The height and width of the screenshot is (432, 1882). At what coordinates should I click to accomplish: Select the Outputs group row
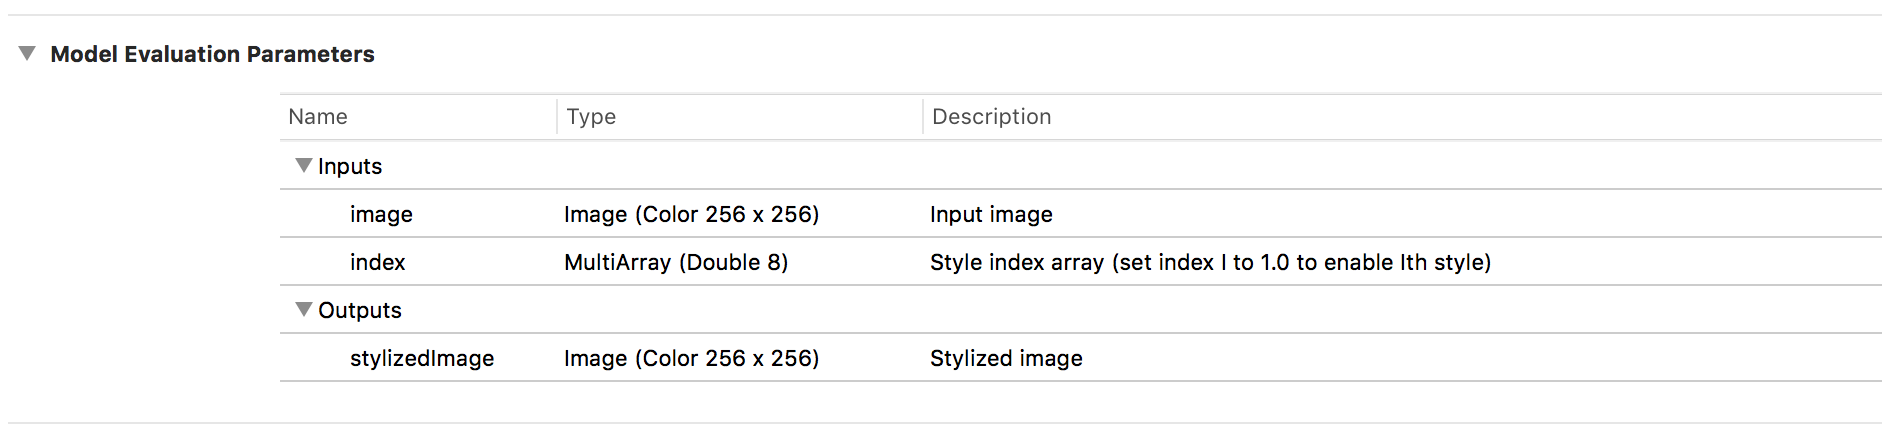[1081, 309]
